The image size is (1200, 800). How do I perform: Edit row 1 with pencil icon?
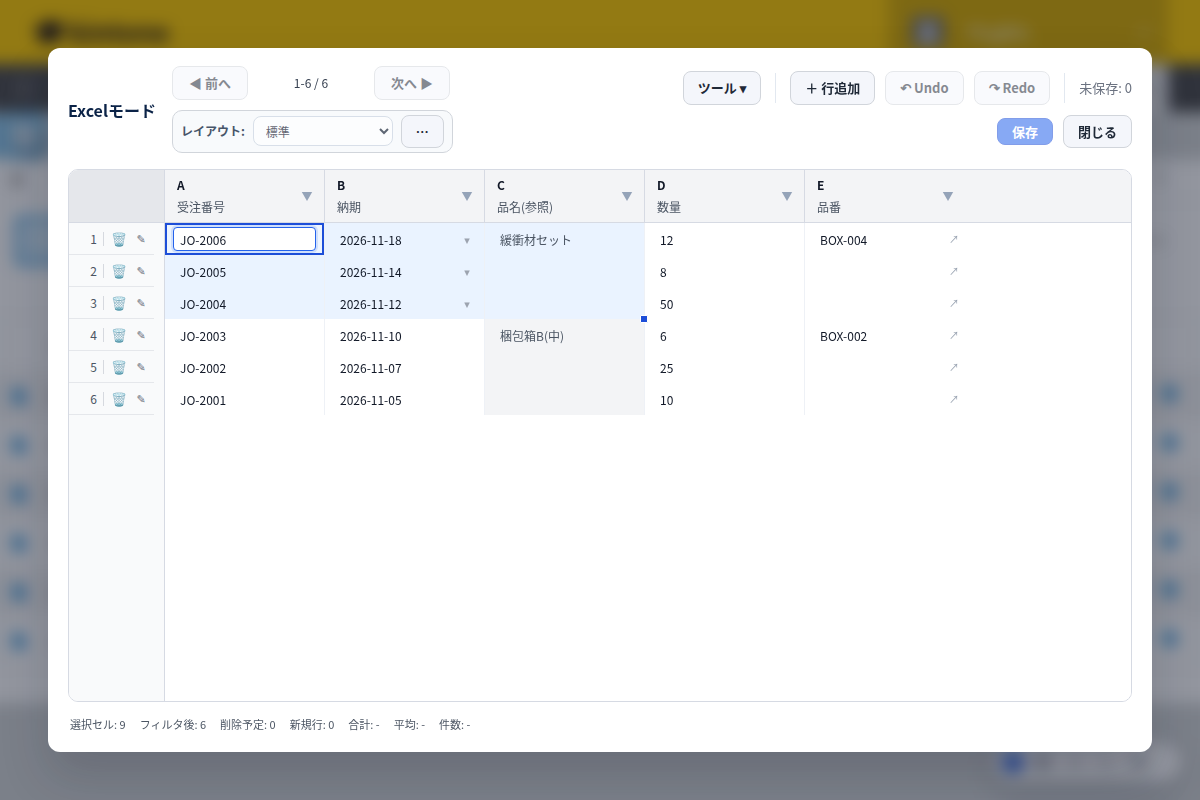click(141, 240)
